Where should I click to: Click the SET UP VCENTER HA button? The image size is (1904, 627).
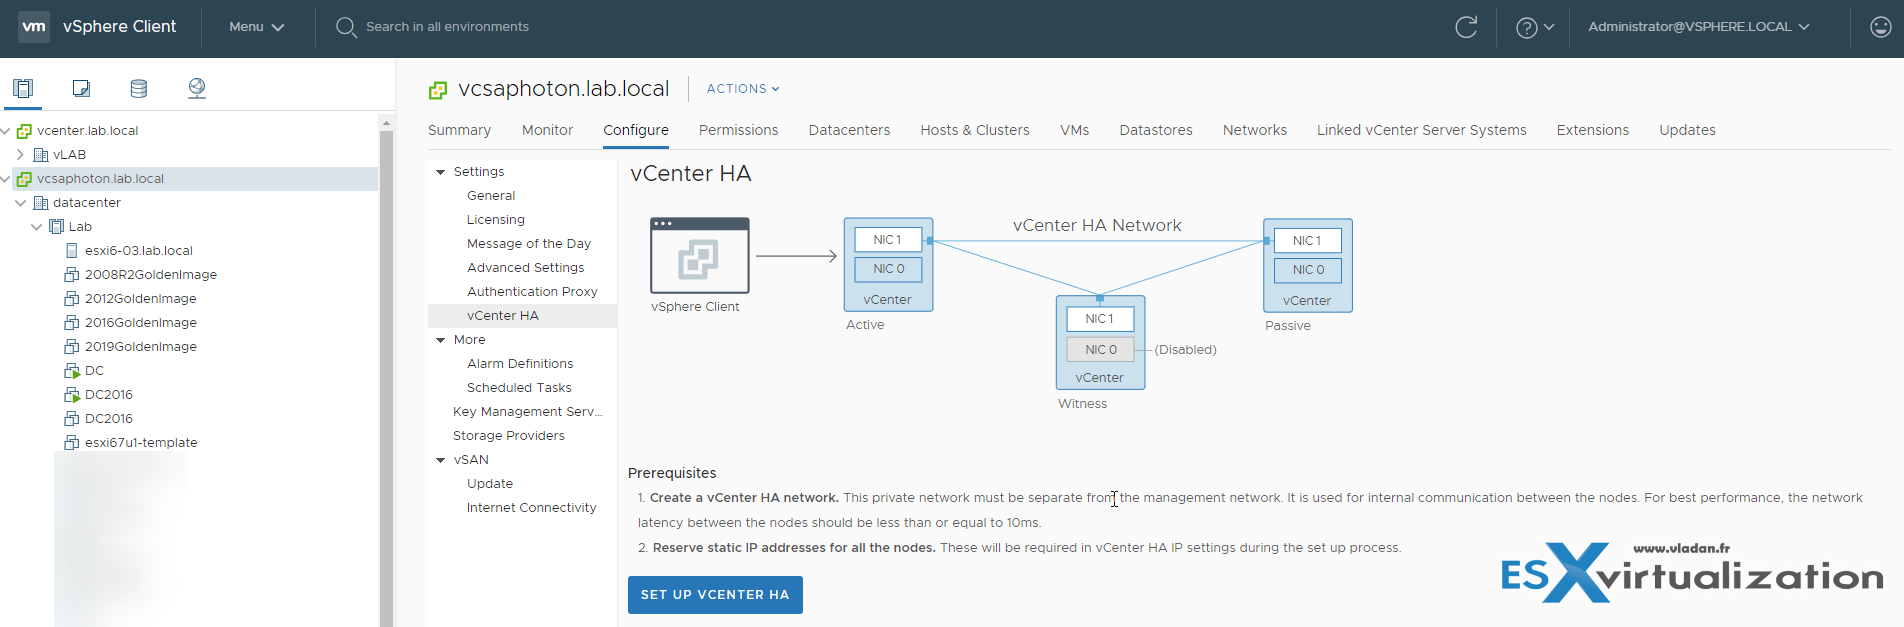click(715, 595)
